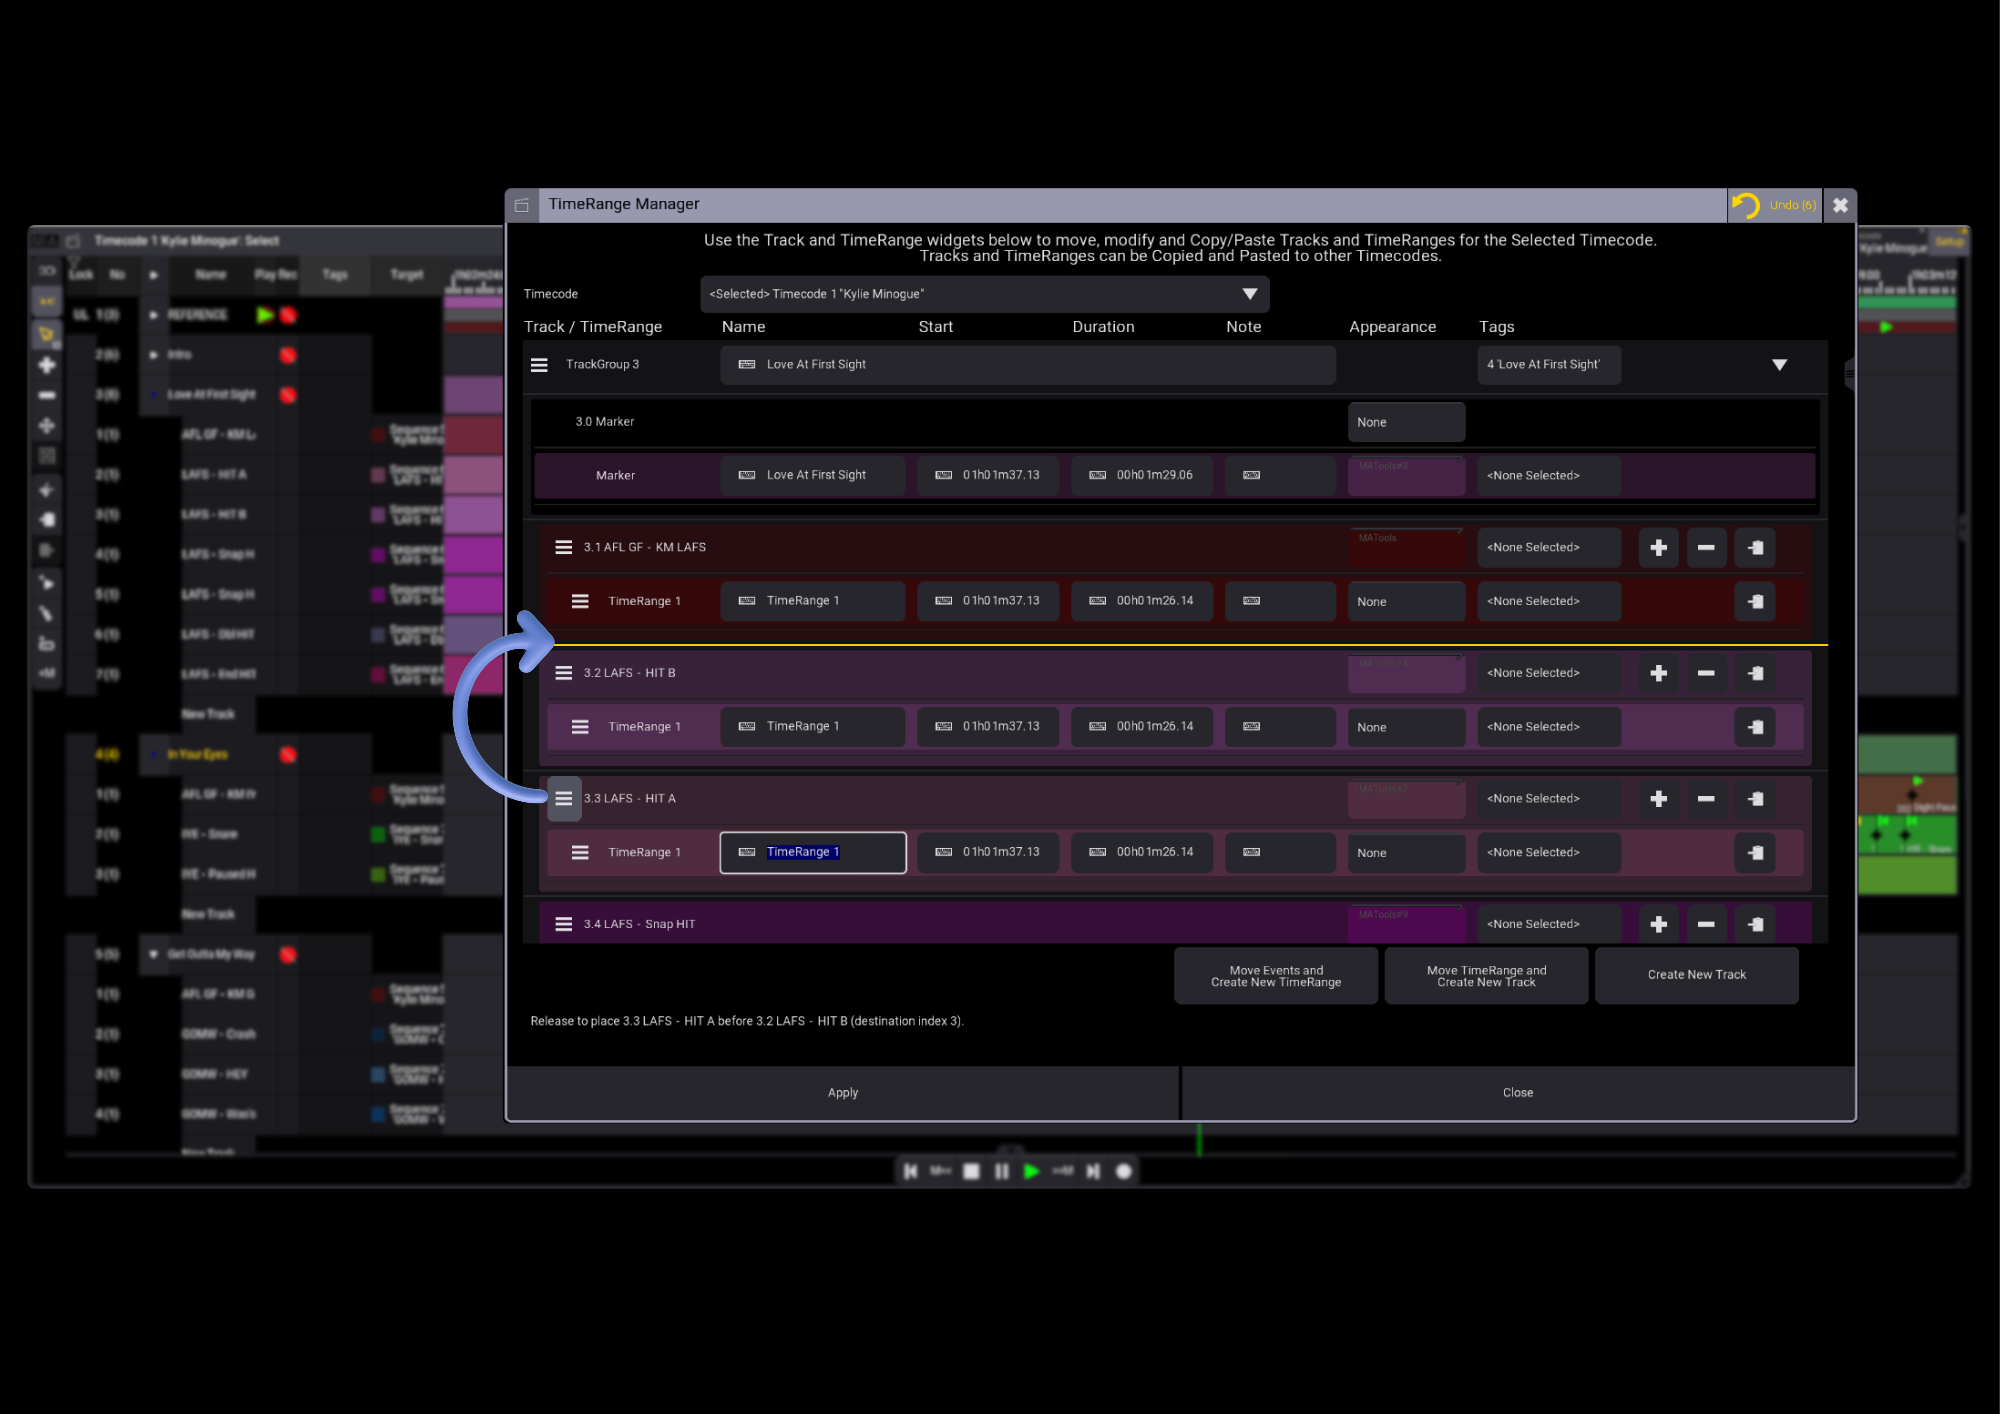Expand TrackGroup 3 collapse arrow
This screenshot has width=2000, height=1414.
click(x=1779, y=365)
